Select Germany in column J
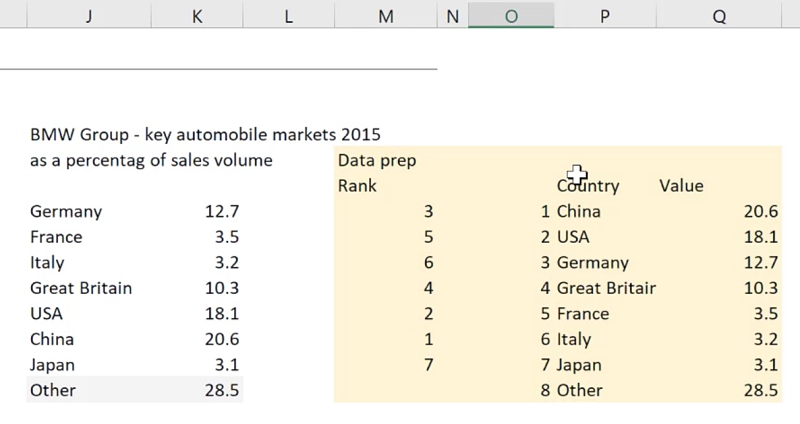 pyautogui.click(x=66, y=212)
